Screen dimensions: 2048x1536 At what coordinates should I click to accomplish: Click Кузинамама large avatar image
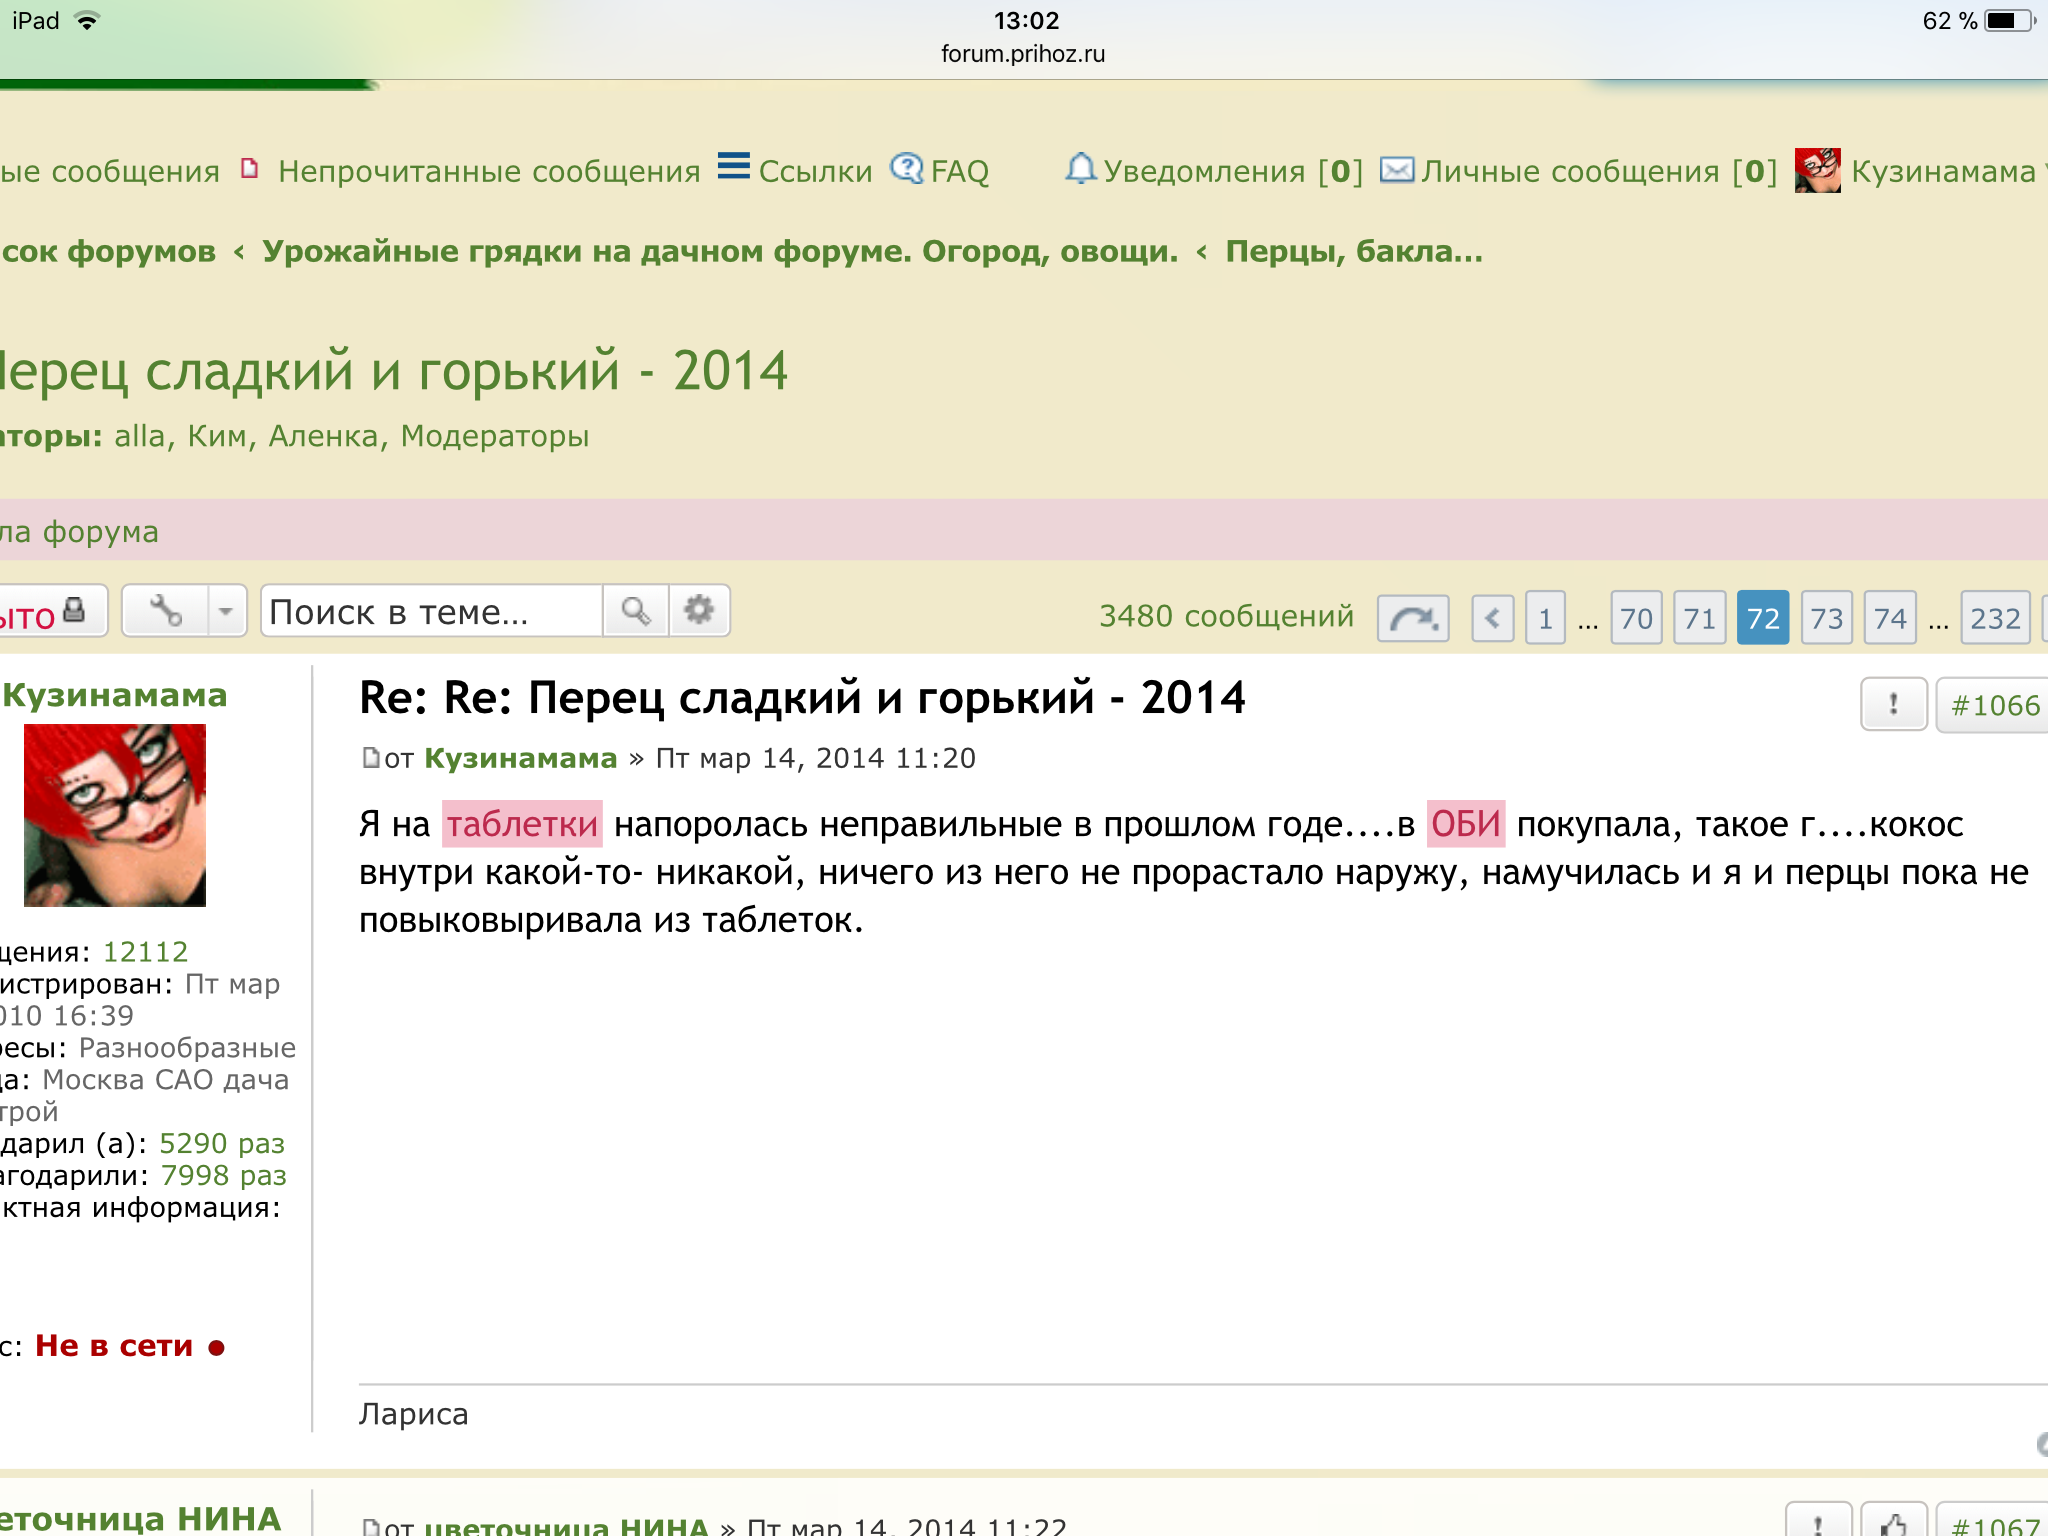115,815
